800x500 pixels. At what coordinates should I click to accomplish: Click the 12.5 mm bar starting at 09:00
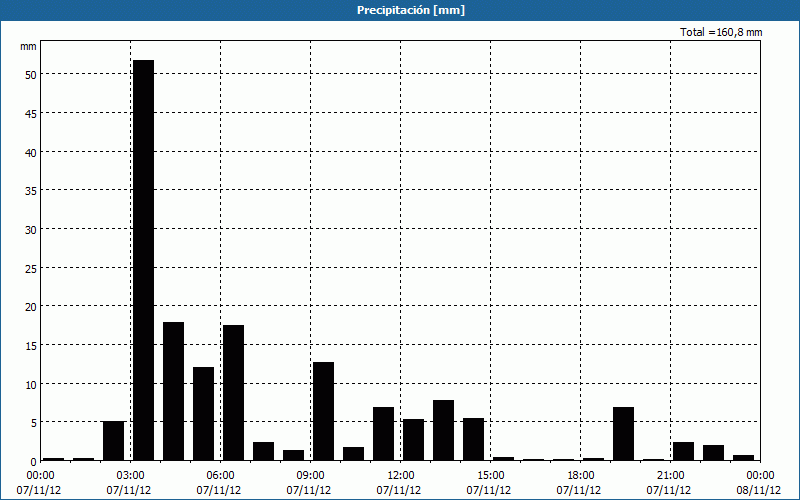point(323,411)
